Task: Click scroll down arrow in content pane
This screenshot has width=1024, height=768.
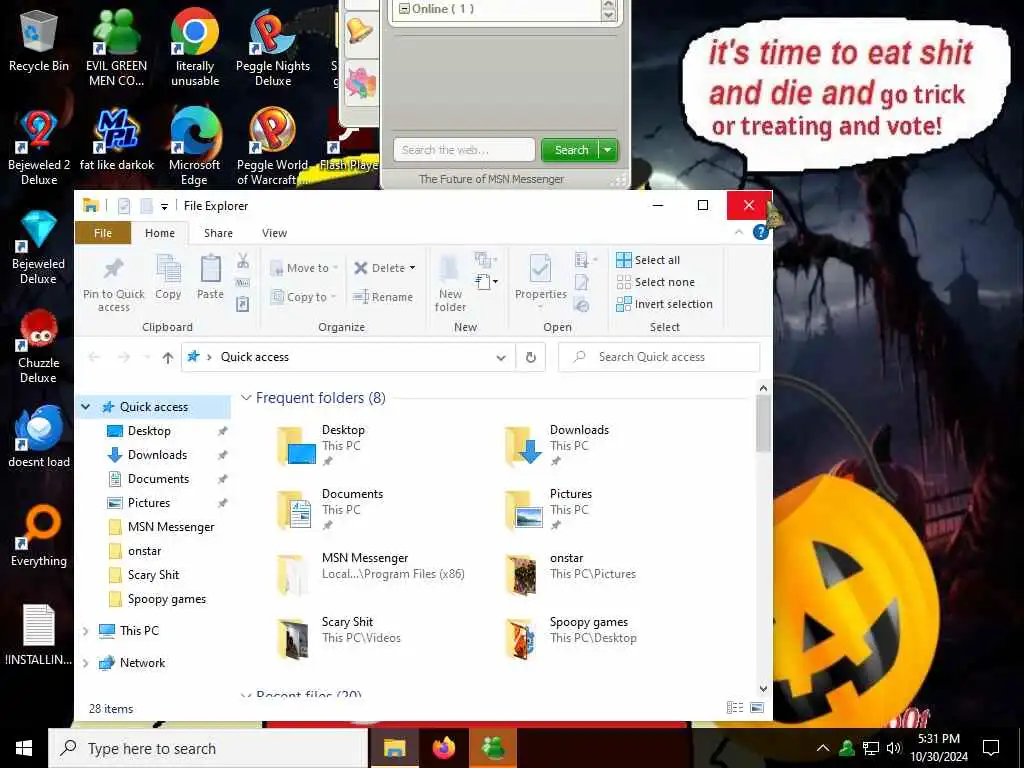Action: [x=763, y=689]
